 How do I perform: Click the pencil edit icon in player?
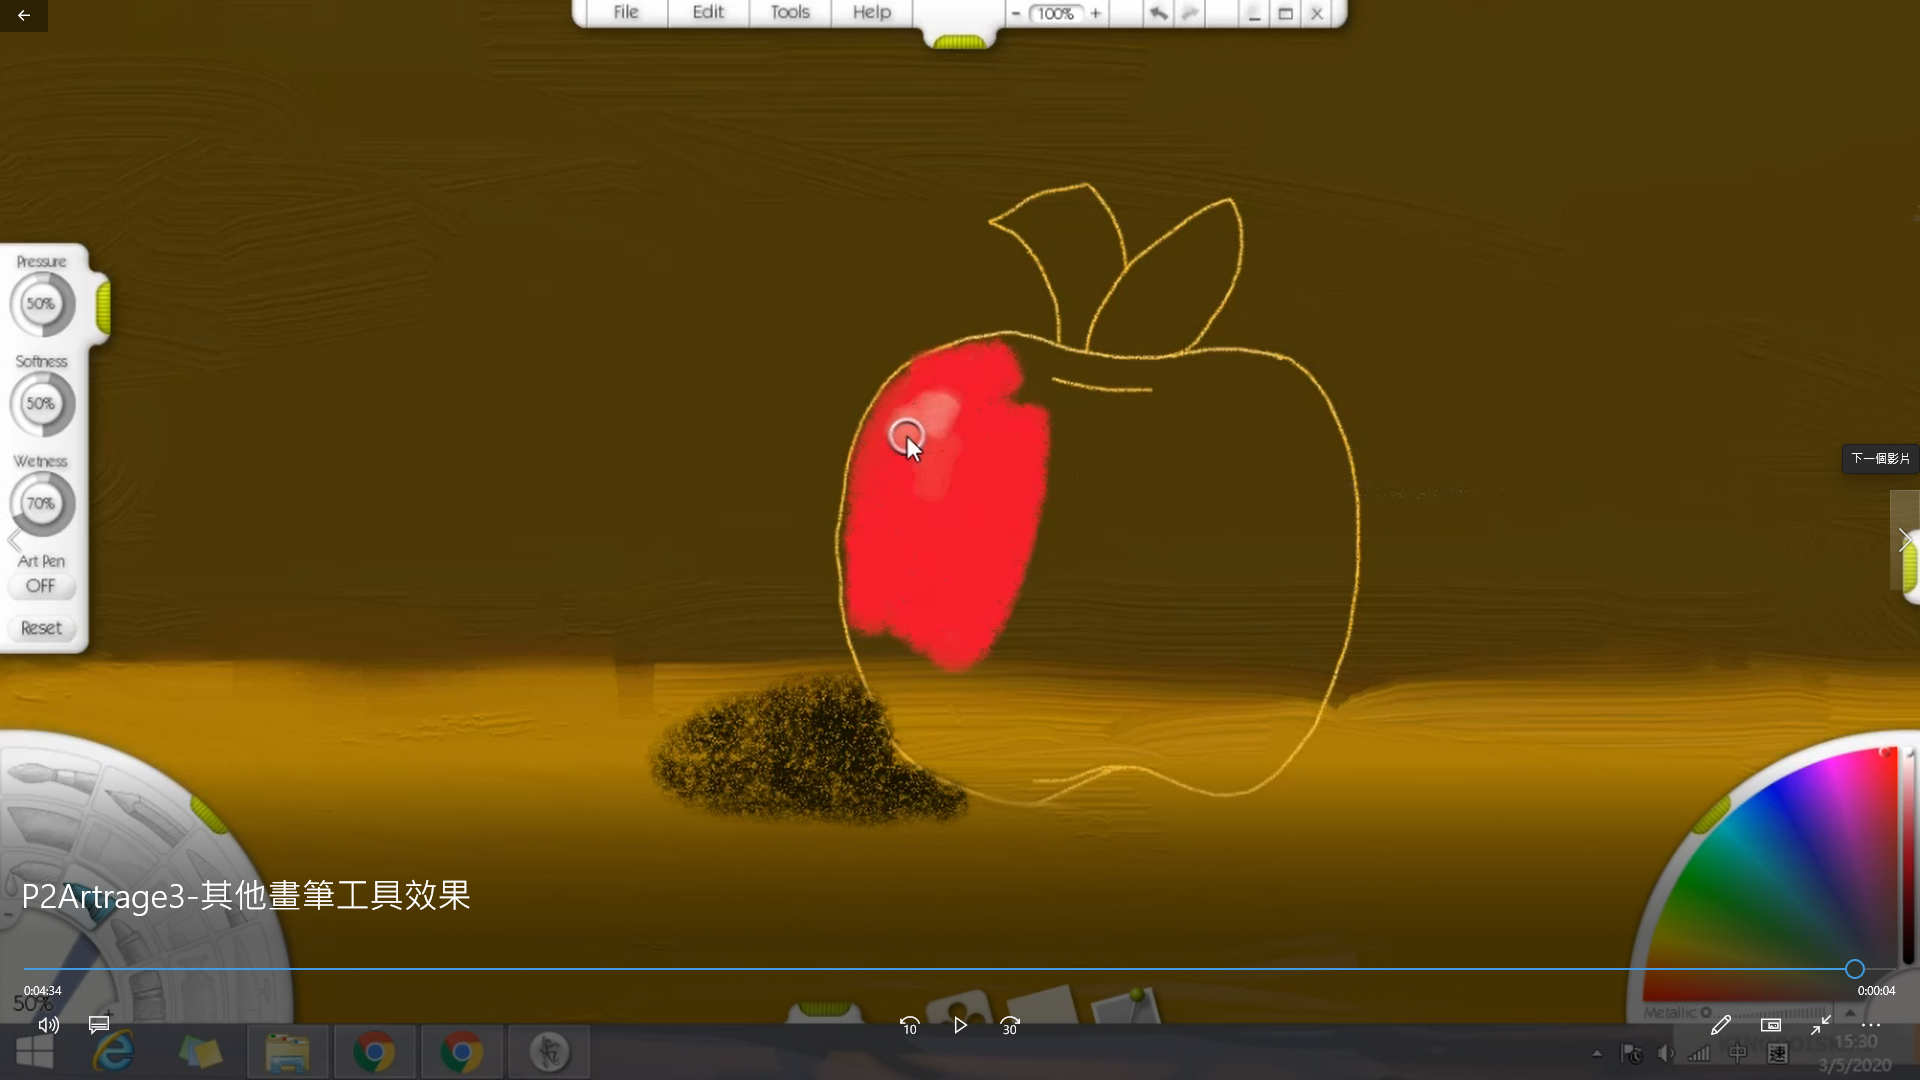click(x=1720, y=1025)
